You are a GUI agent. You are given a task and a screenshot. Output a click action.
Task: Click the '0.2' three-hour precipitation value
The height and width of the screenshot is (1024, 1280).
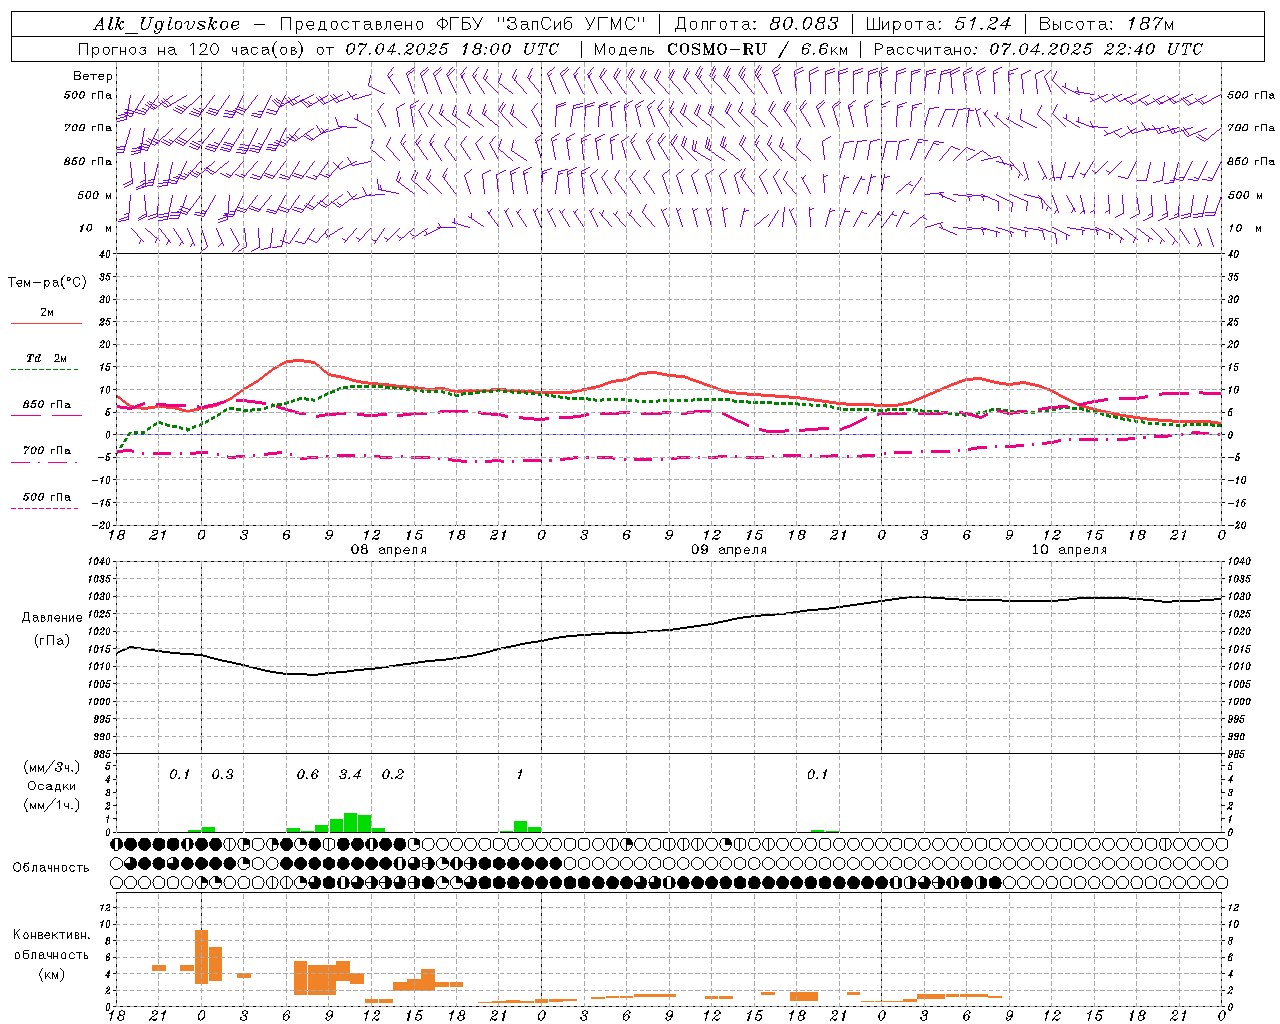click(x=393, y=774)
